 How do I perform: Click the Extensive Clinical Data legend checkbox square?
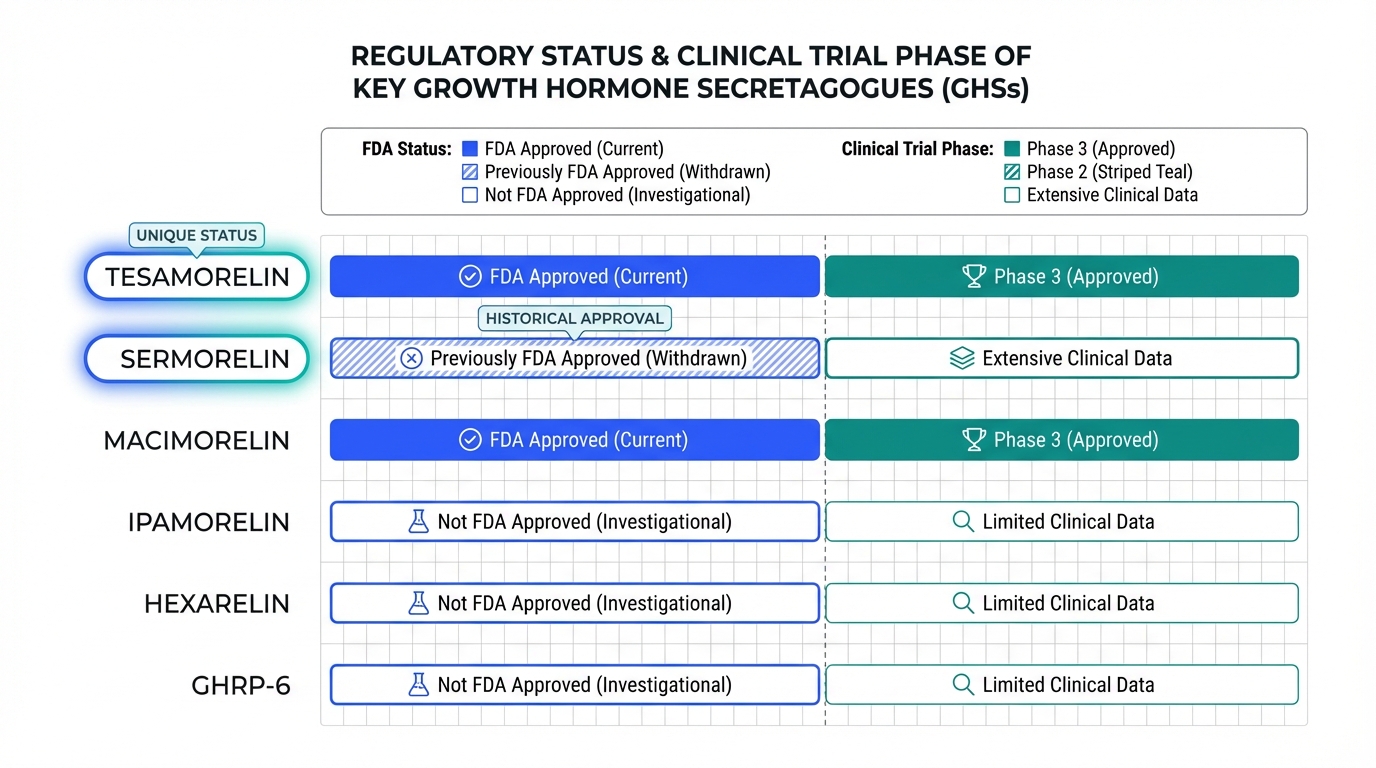click(1011, 195)
